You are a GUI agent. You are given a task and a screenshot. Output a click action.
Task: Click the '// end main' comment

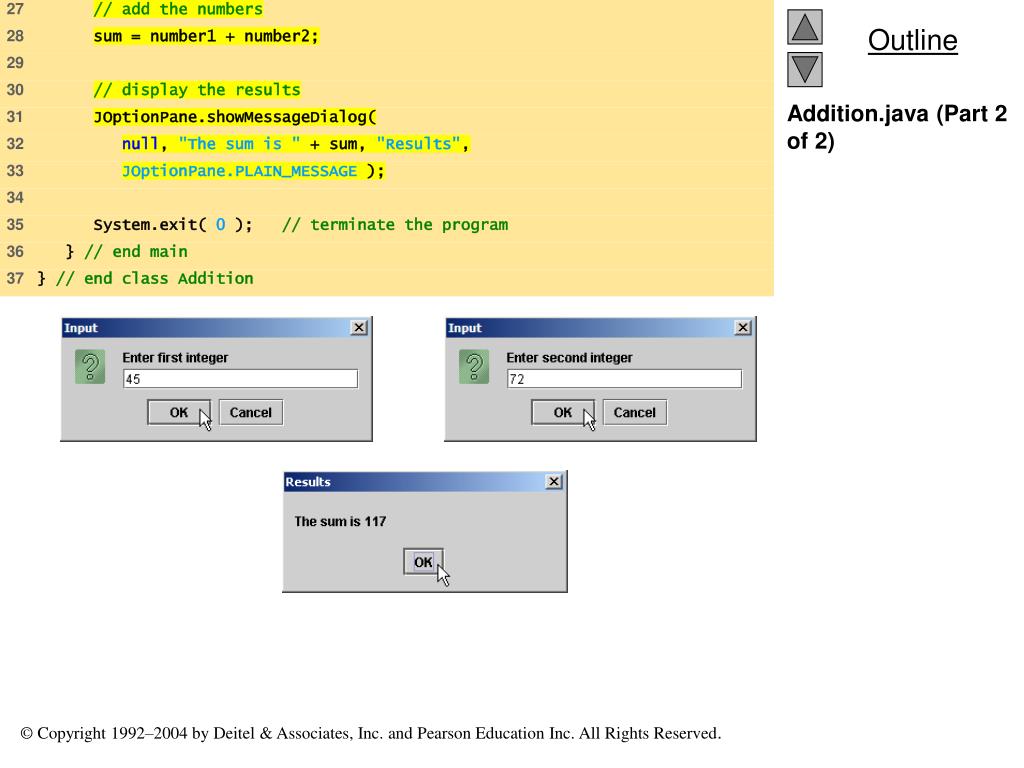136,251
